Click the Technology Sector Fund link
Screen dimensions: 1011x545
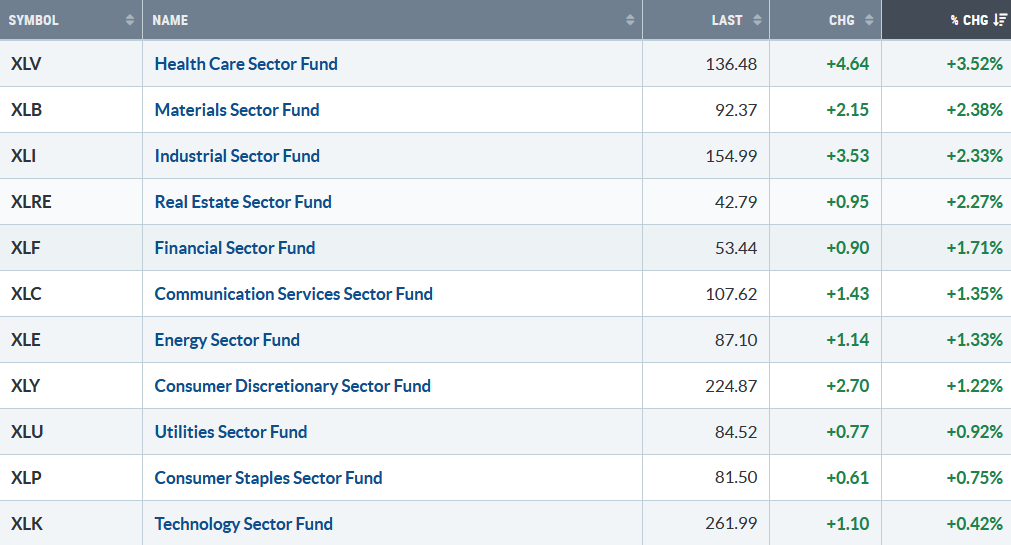244,524
